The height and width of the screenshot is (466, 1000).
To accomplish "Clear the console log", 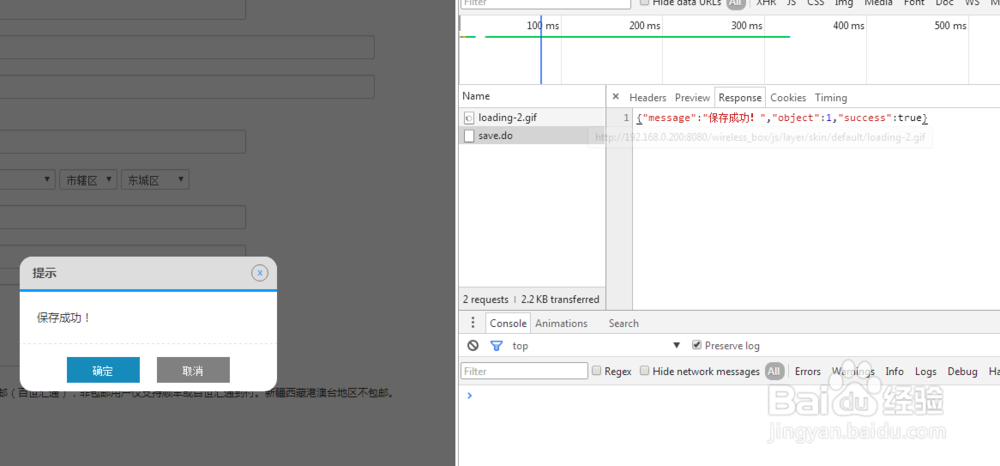I will [473, 346].
